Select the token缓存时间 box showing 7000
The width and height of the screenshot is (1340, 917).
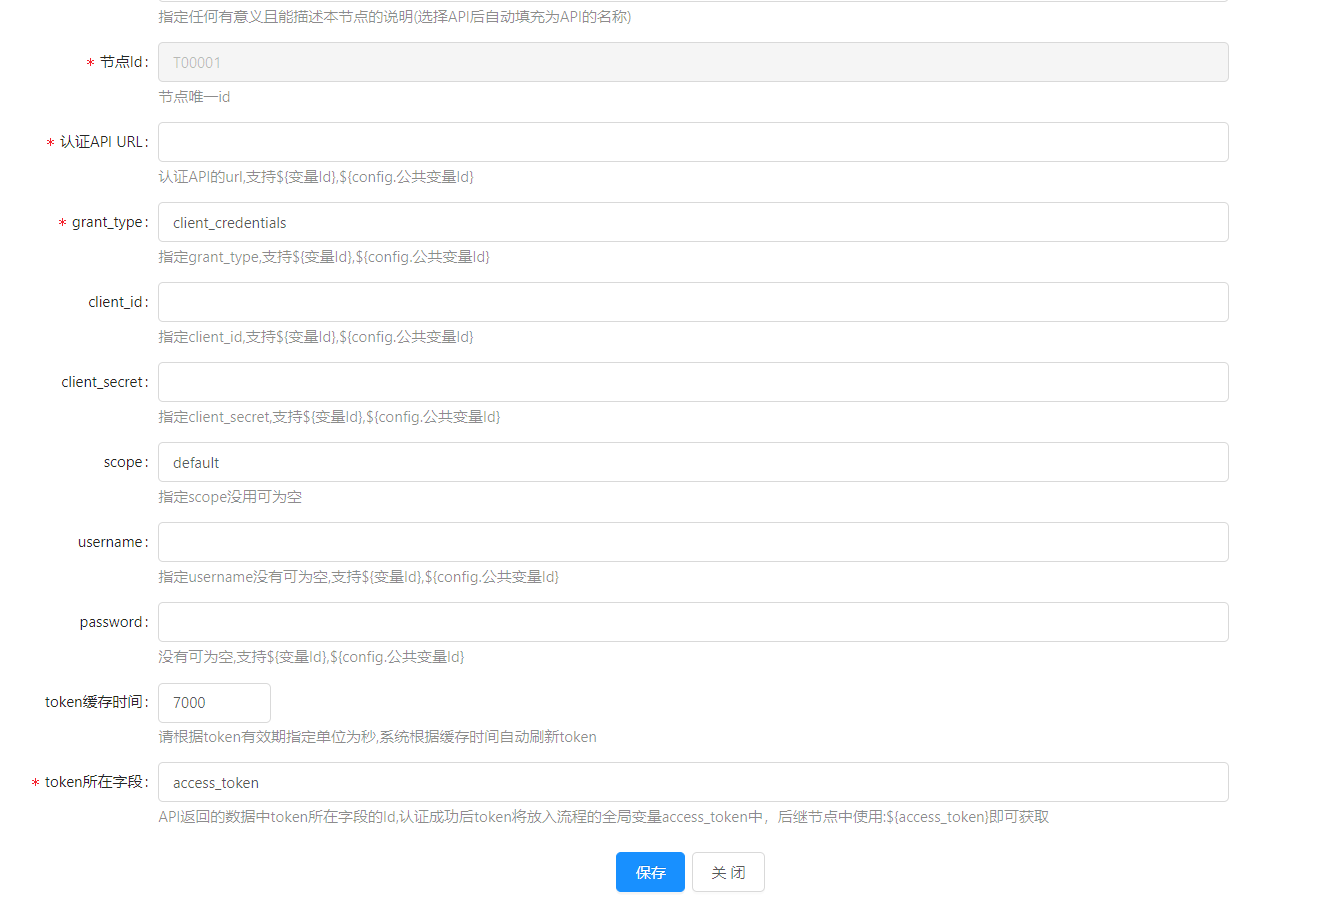(214, 703)
